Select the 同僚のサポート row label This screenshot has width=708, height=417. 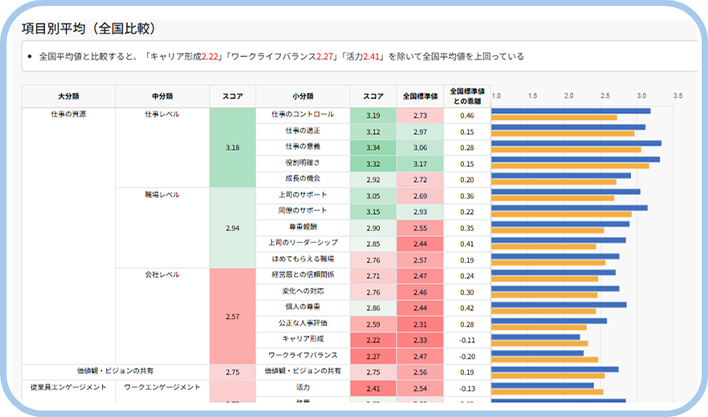click(x=303, y=211)
